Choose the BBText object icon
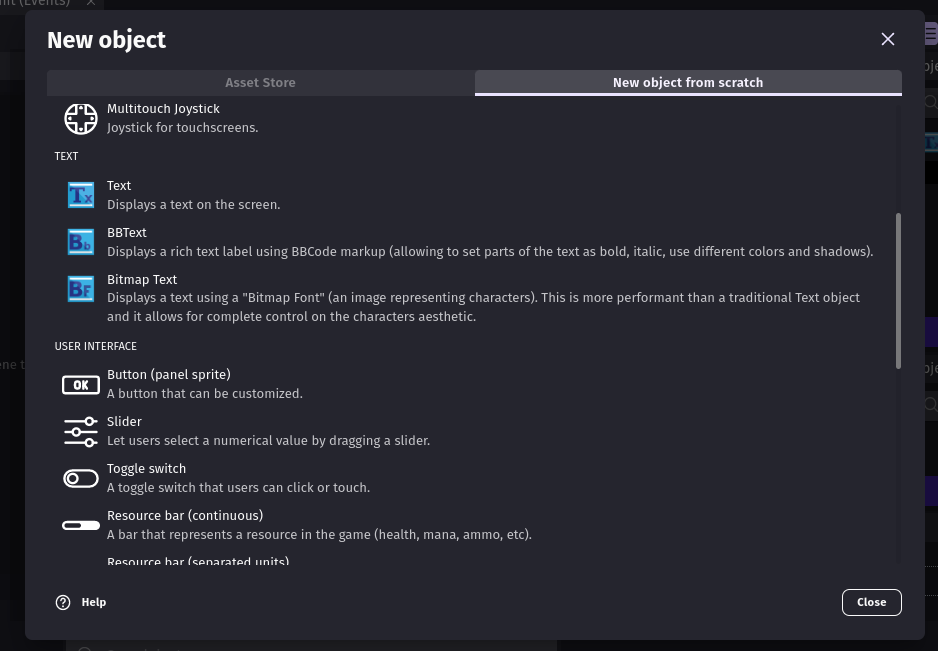Screen dimensions: 938x651 (x=81, y=242)
